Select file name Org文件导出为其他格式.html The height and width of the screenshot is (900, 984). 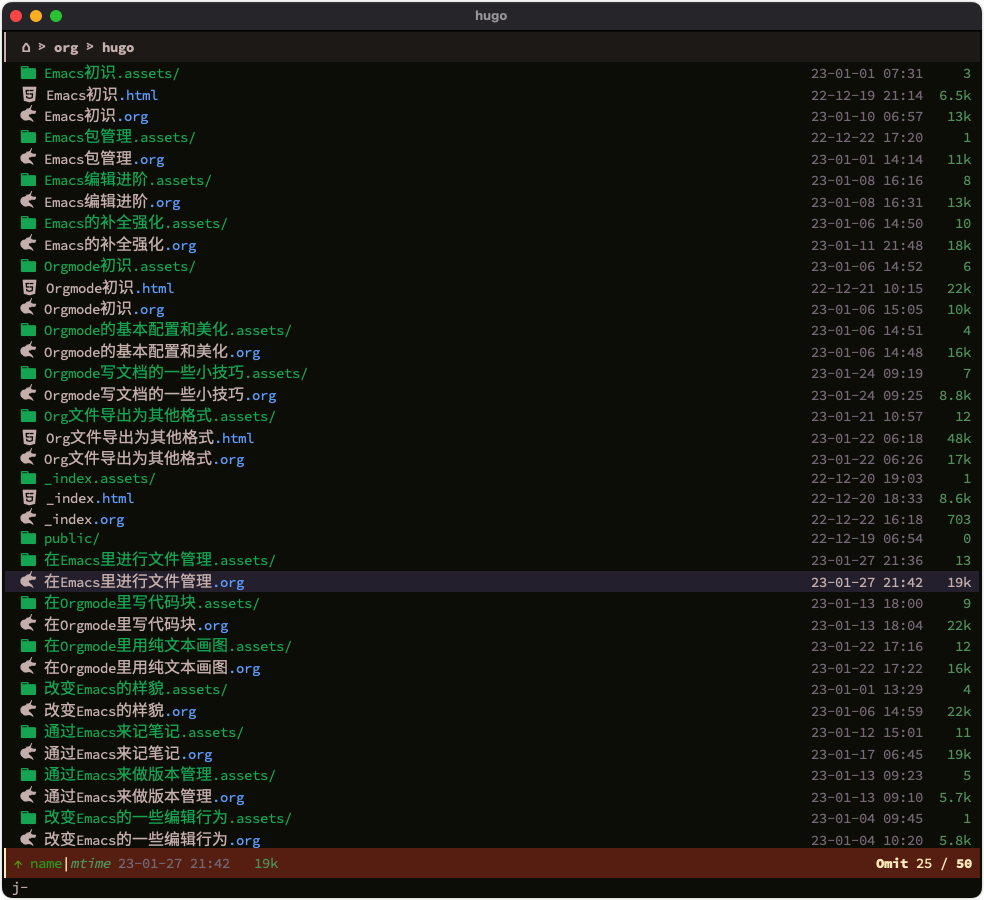click(x=150, y=438)
